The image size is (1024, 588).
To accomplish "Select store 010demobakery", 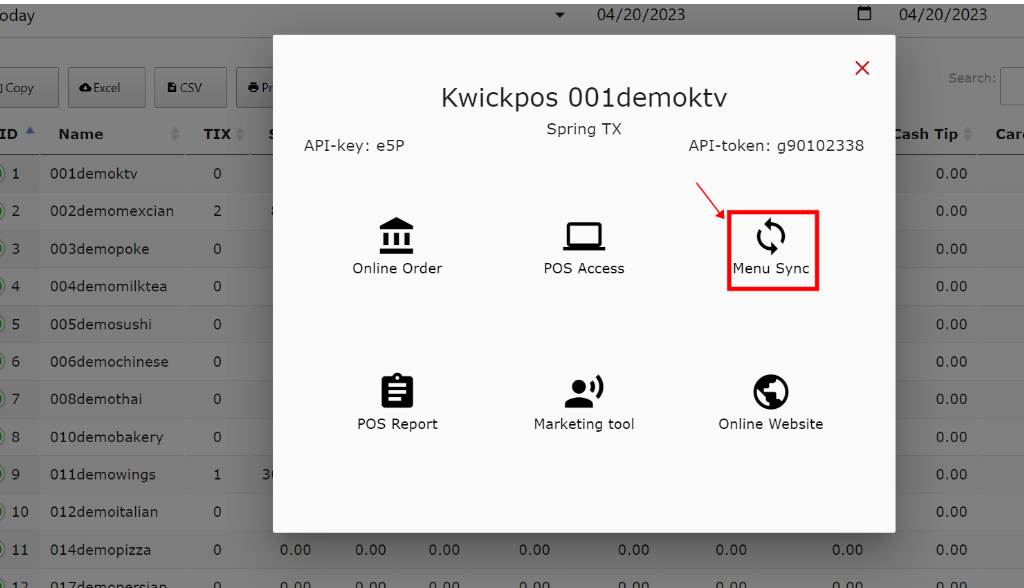I will [106, 437].
